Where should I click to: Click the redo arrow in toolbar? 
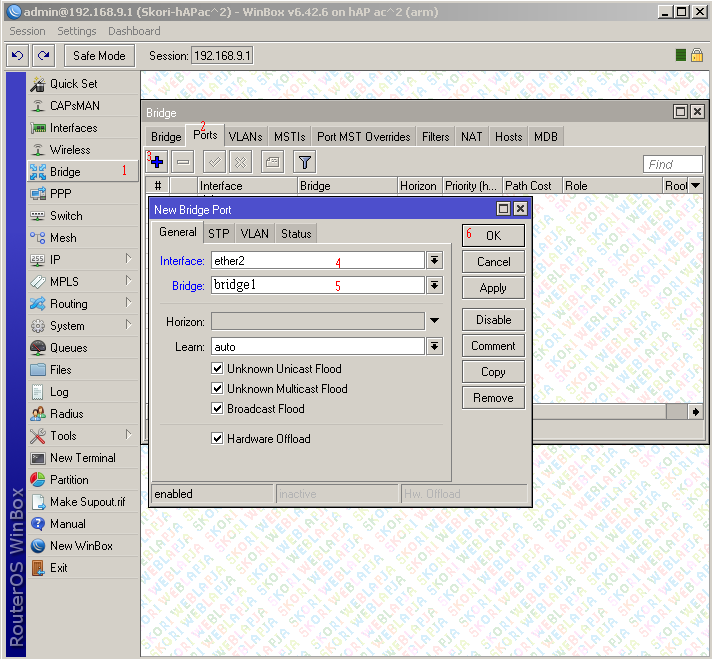43,56
